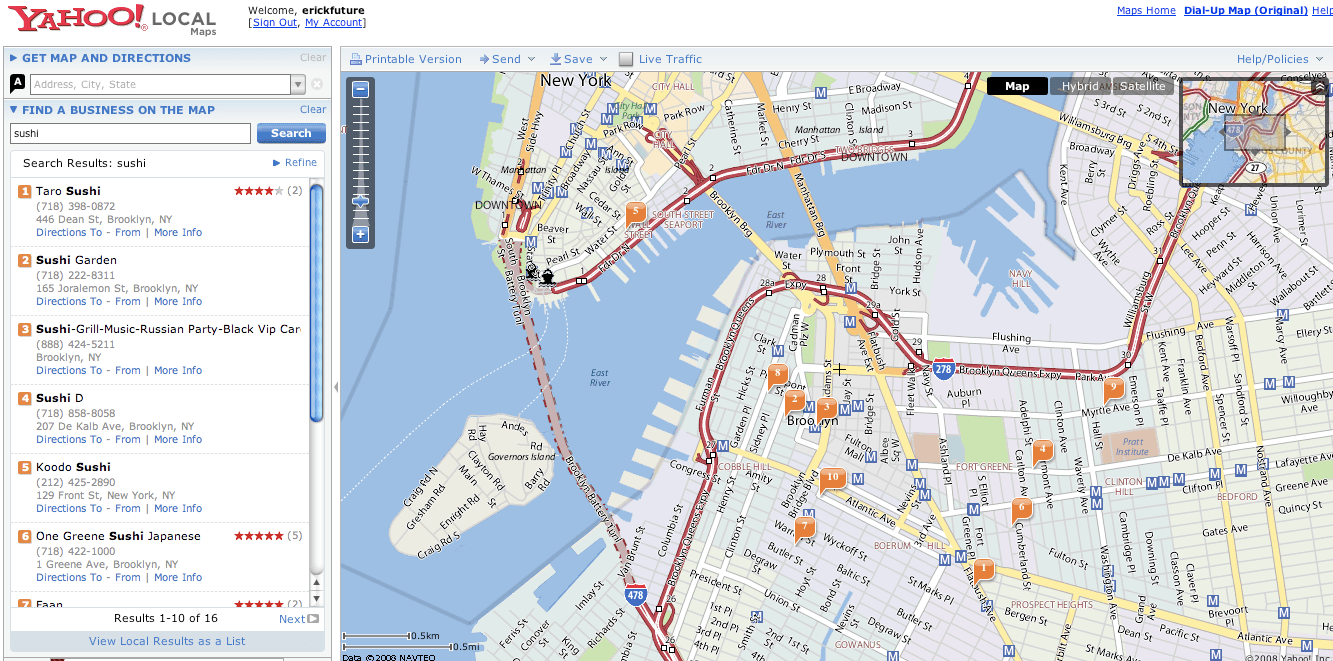Click the Yahoo! Local Maps logo
Screen dimensions: 1333x661
click(x=112, y=20)
